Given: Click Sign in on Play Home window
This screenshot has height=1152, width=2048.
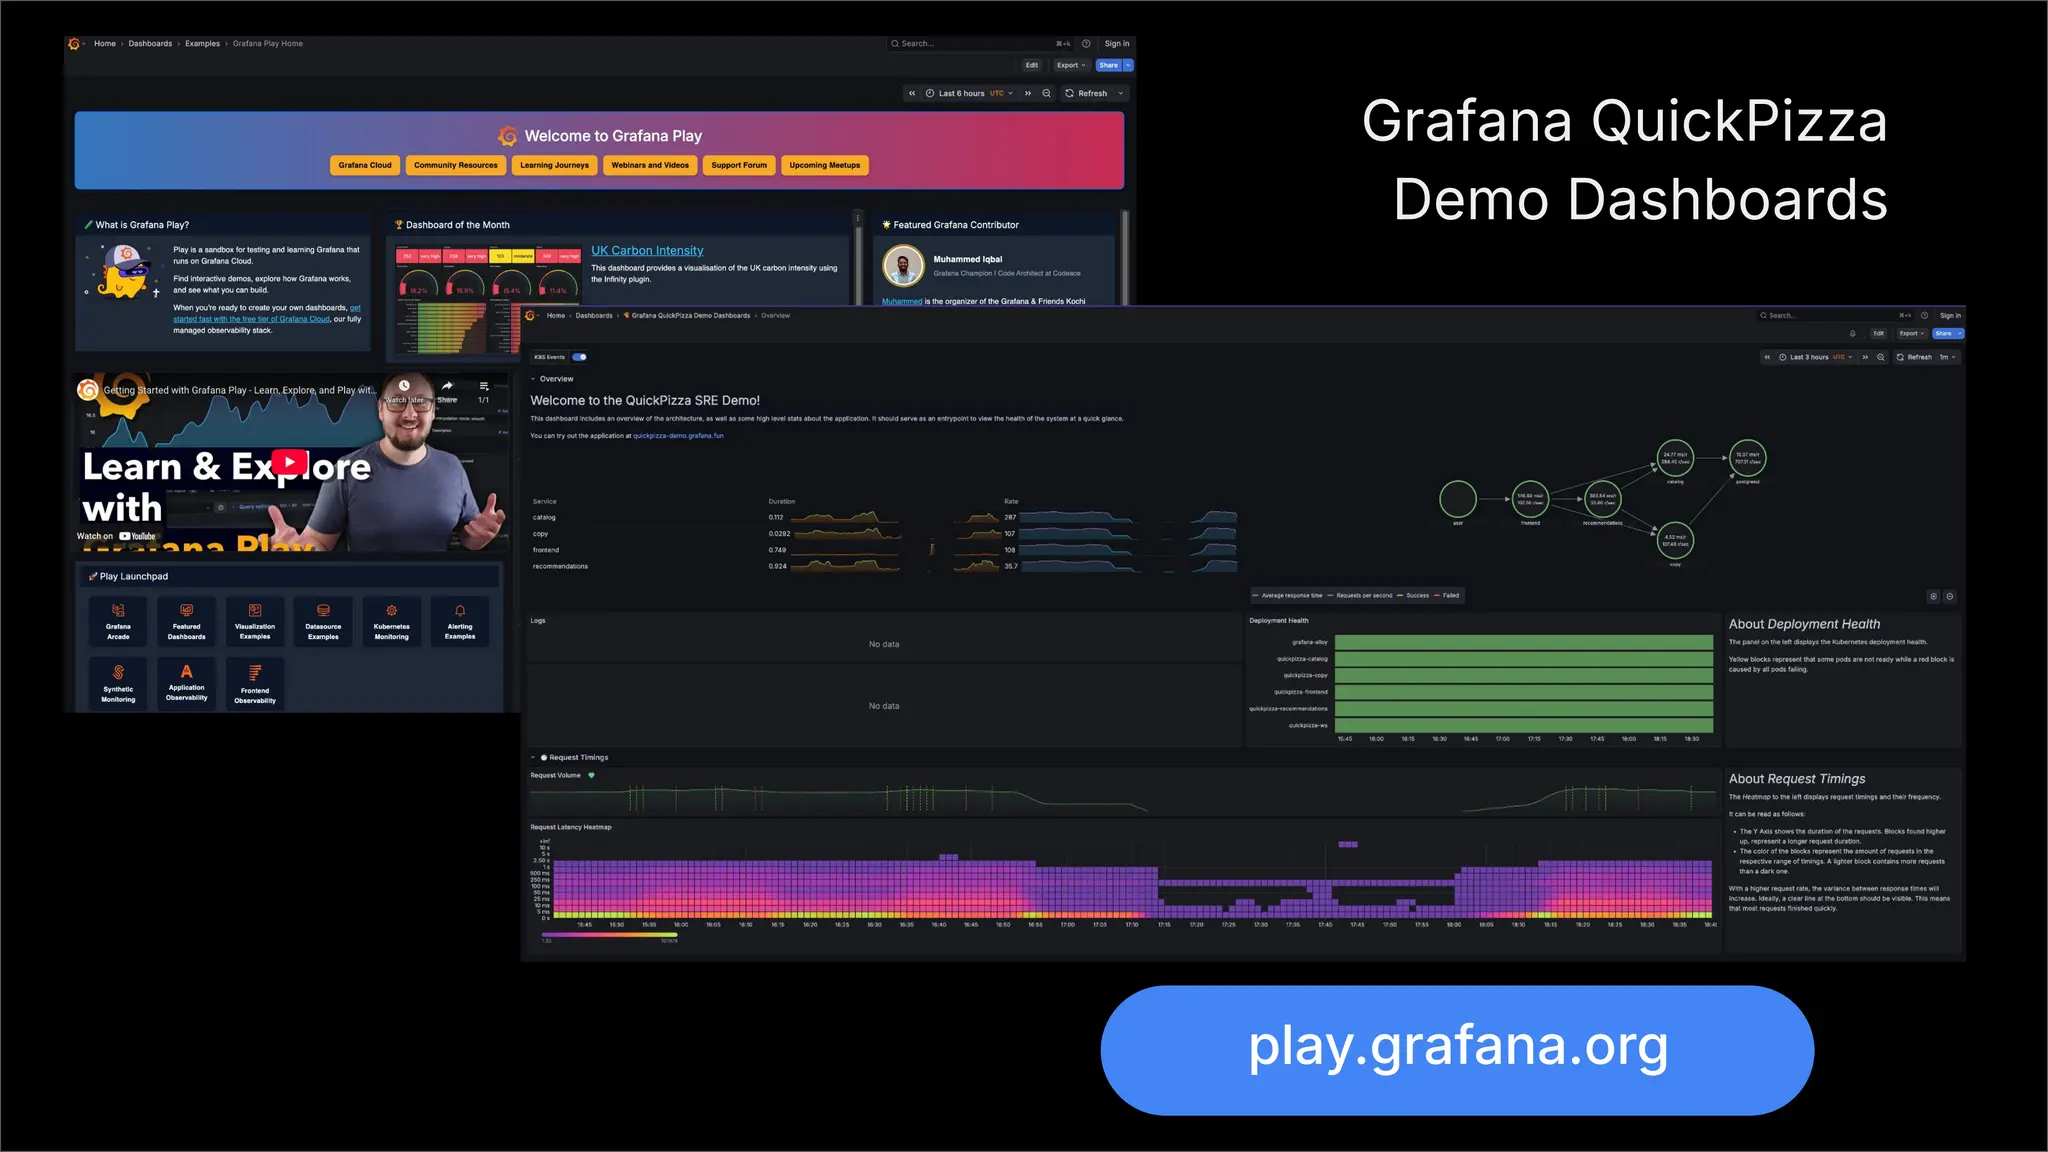Looking at the screenshot, I should [x=1117, y=43].
